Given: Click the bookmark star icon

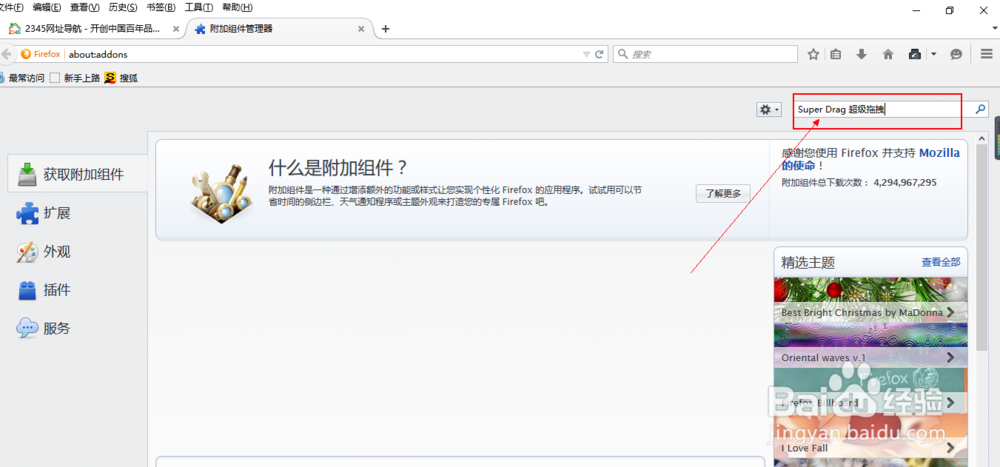Looking at the screenshot, I should point(813,54).
